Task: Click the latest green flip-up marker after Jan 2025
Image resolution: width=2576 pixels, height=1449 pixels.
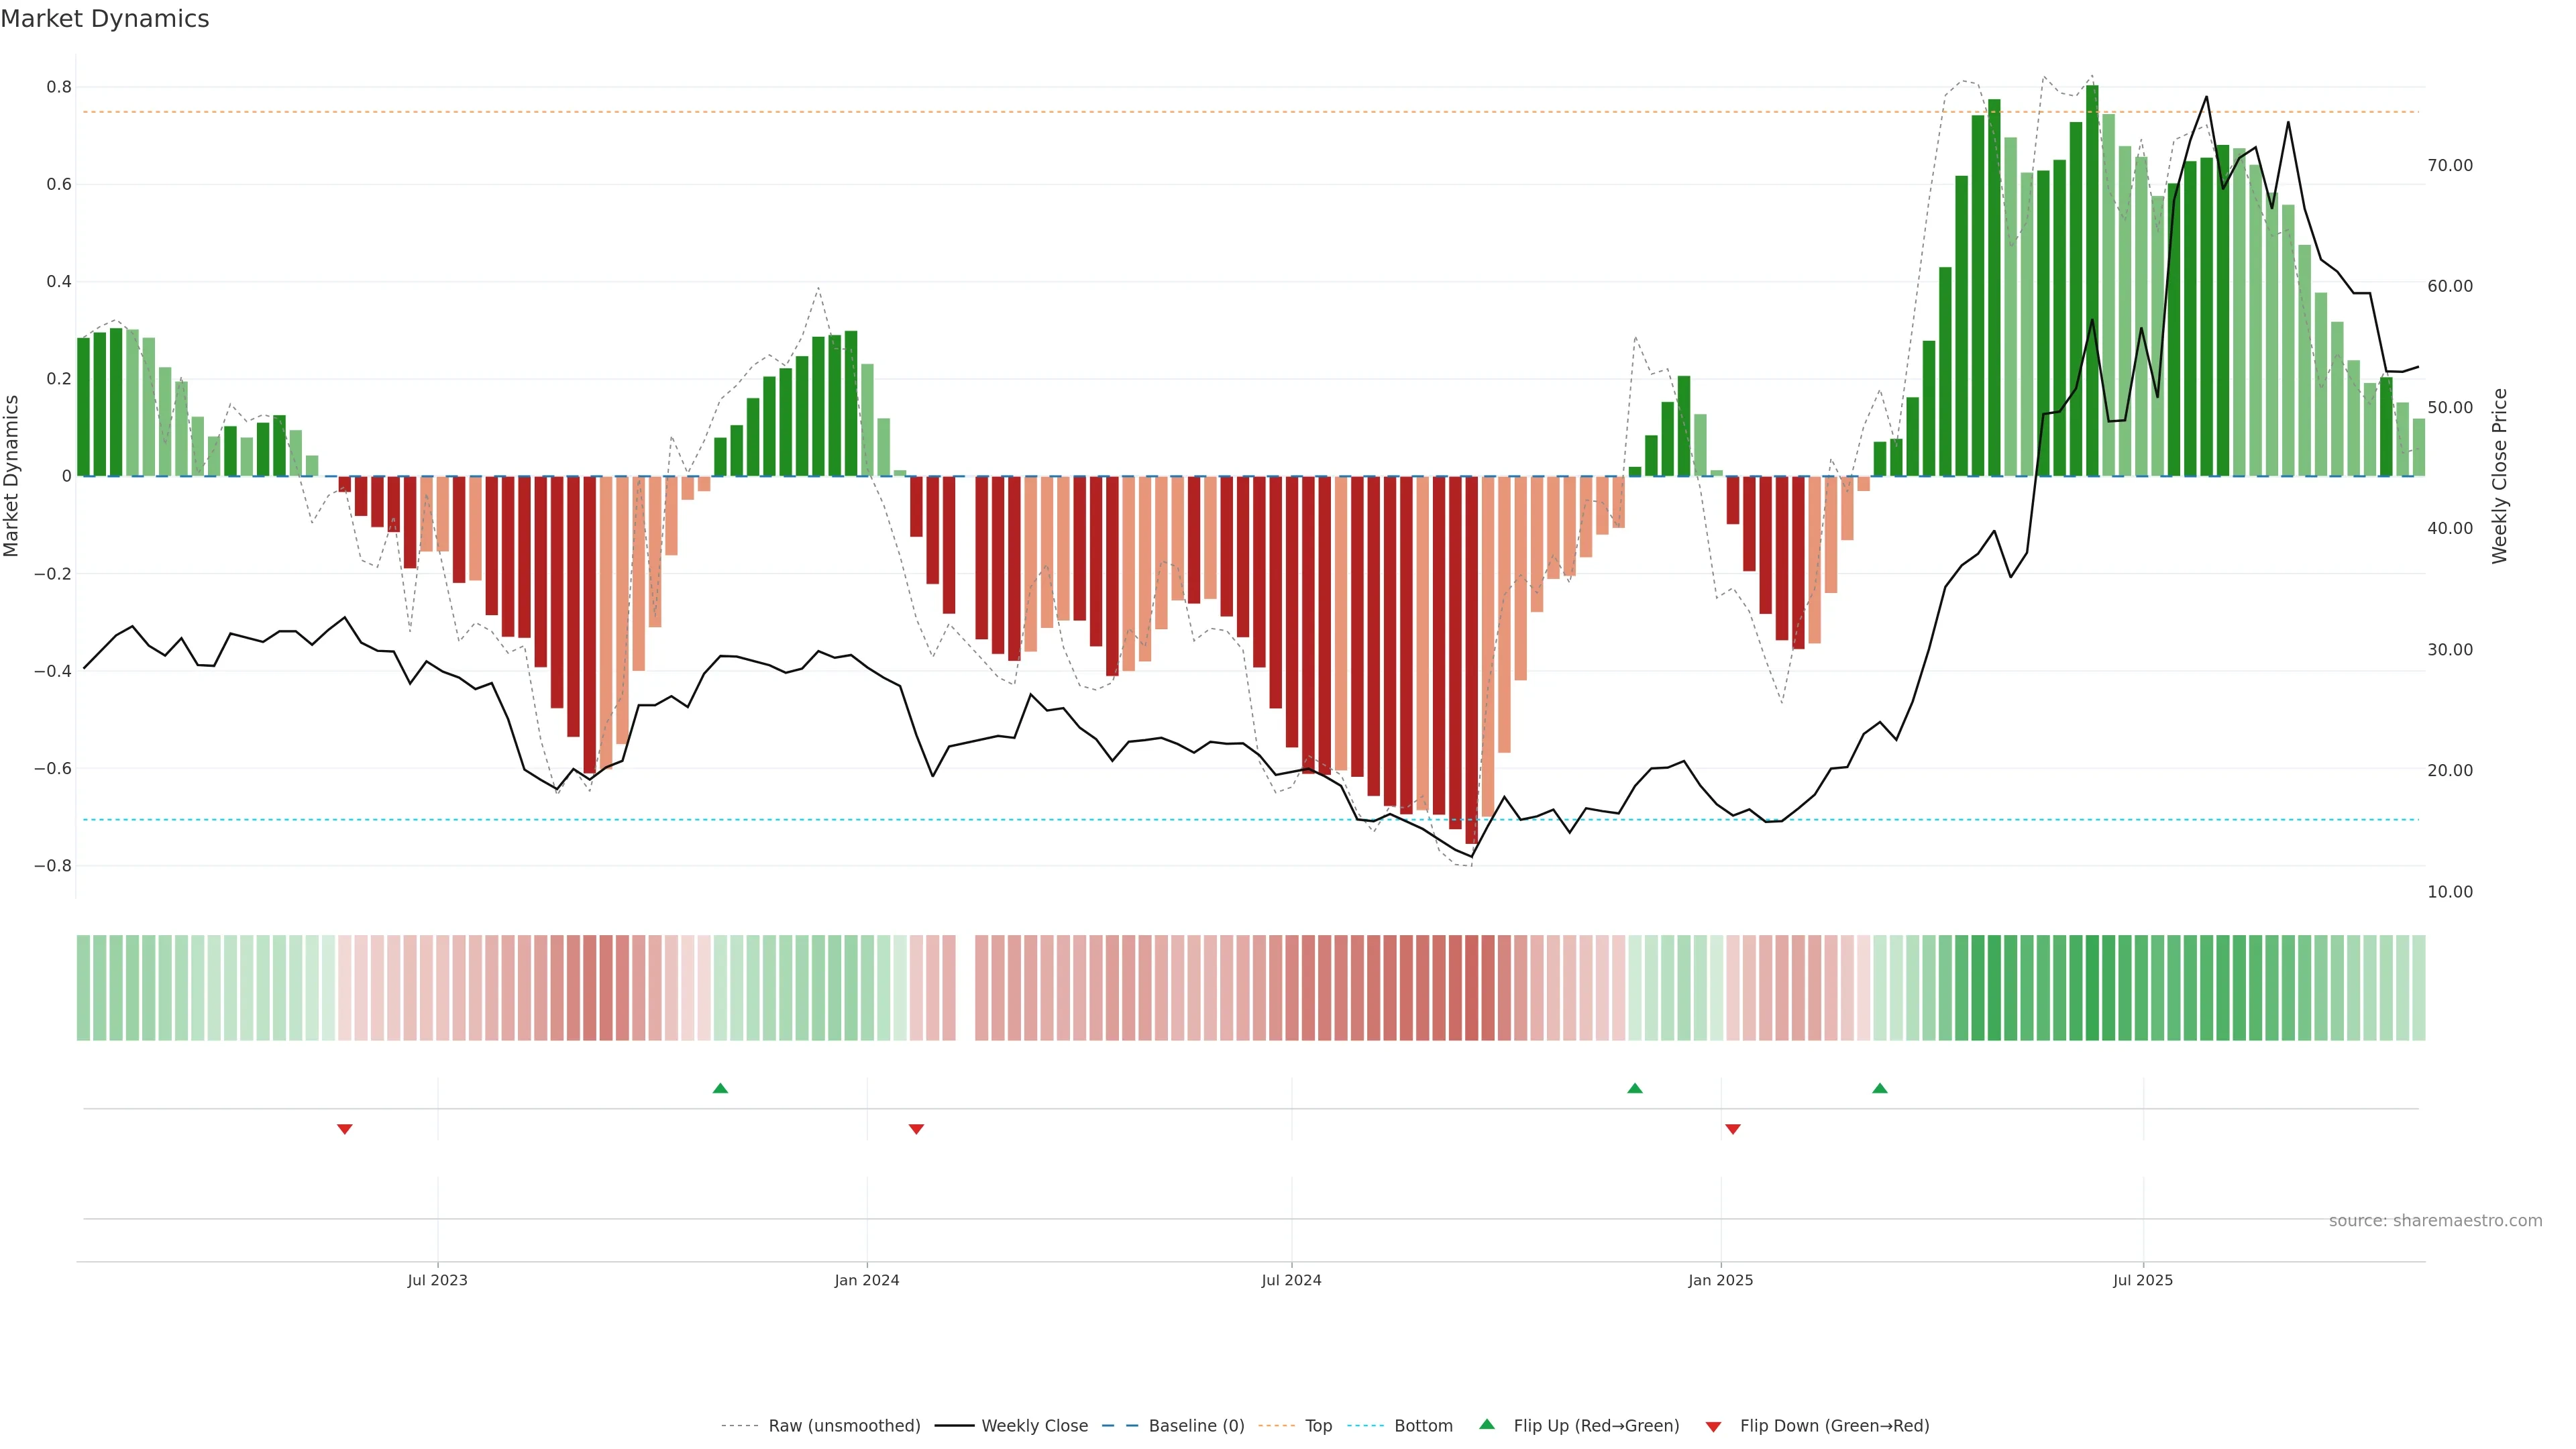Action: (x=1880, y=1088)
